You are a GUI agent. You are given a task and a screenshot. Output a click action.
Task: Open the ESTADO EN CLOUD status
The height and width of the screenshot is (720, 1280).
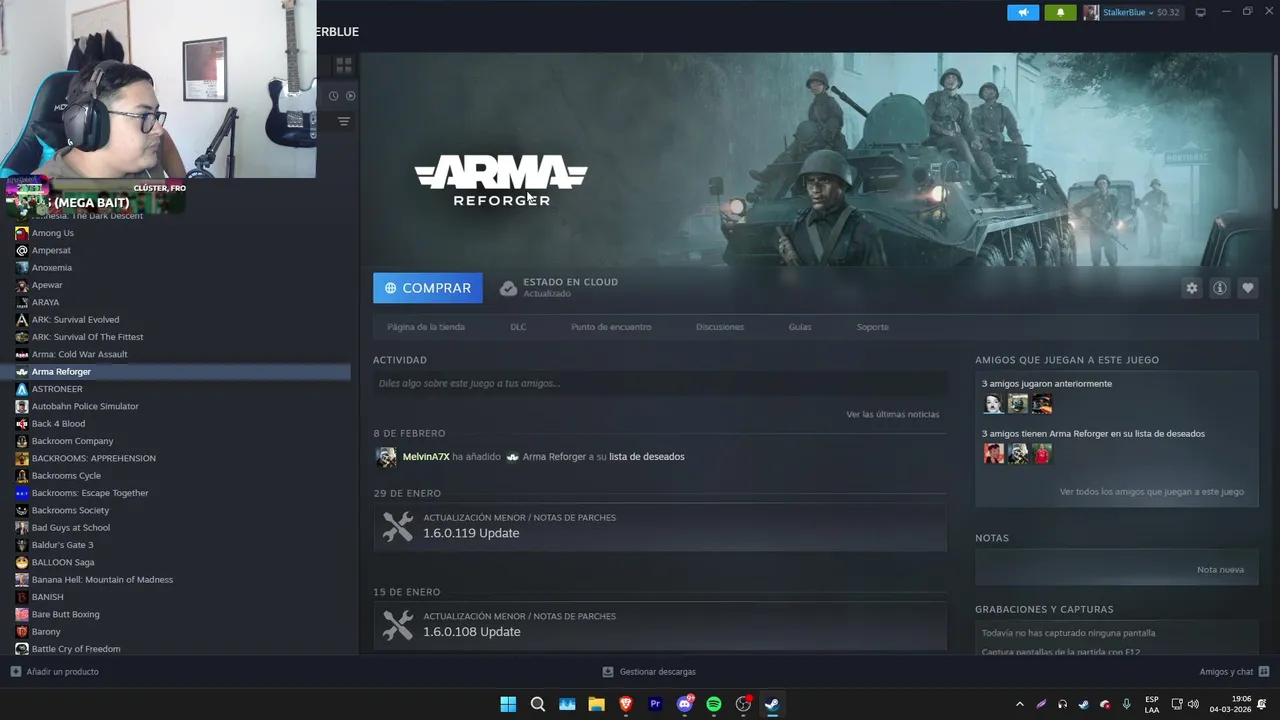pos(559,287)
